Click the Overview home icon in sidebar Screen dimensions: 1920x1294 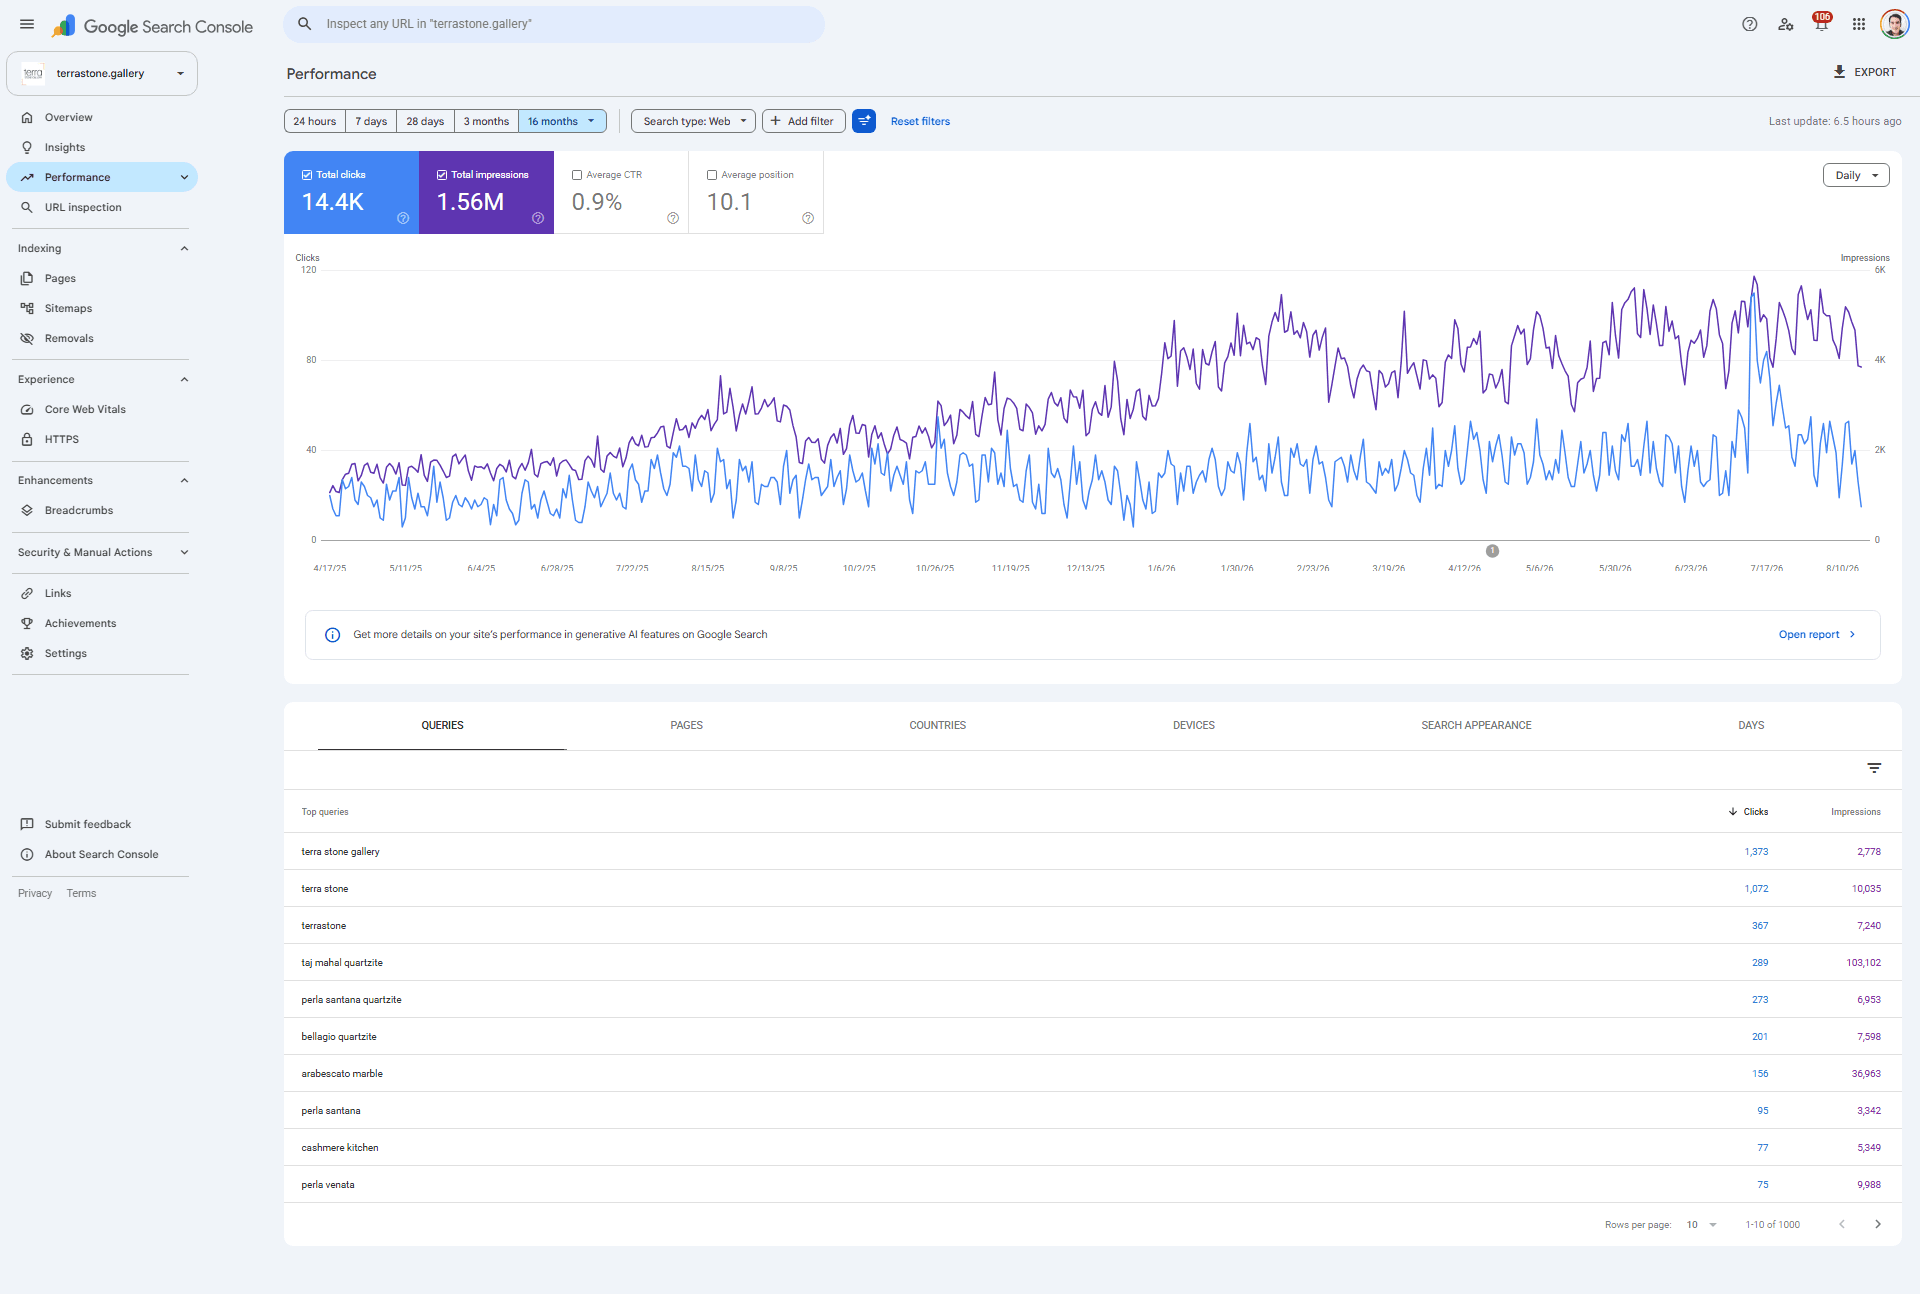[x=27, y=118]
